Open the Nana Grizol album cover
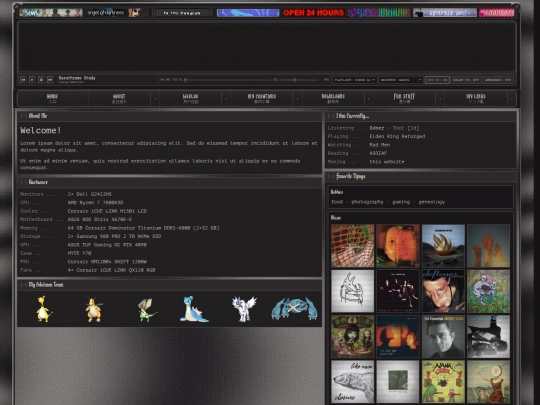 [443, 382]
